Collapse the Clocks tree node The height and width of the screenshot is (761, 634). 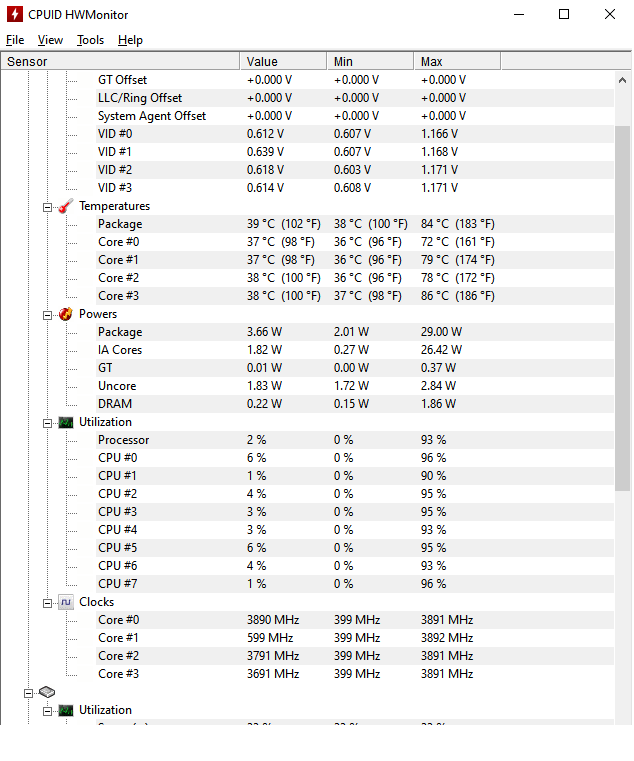47,603
